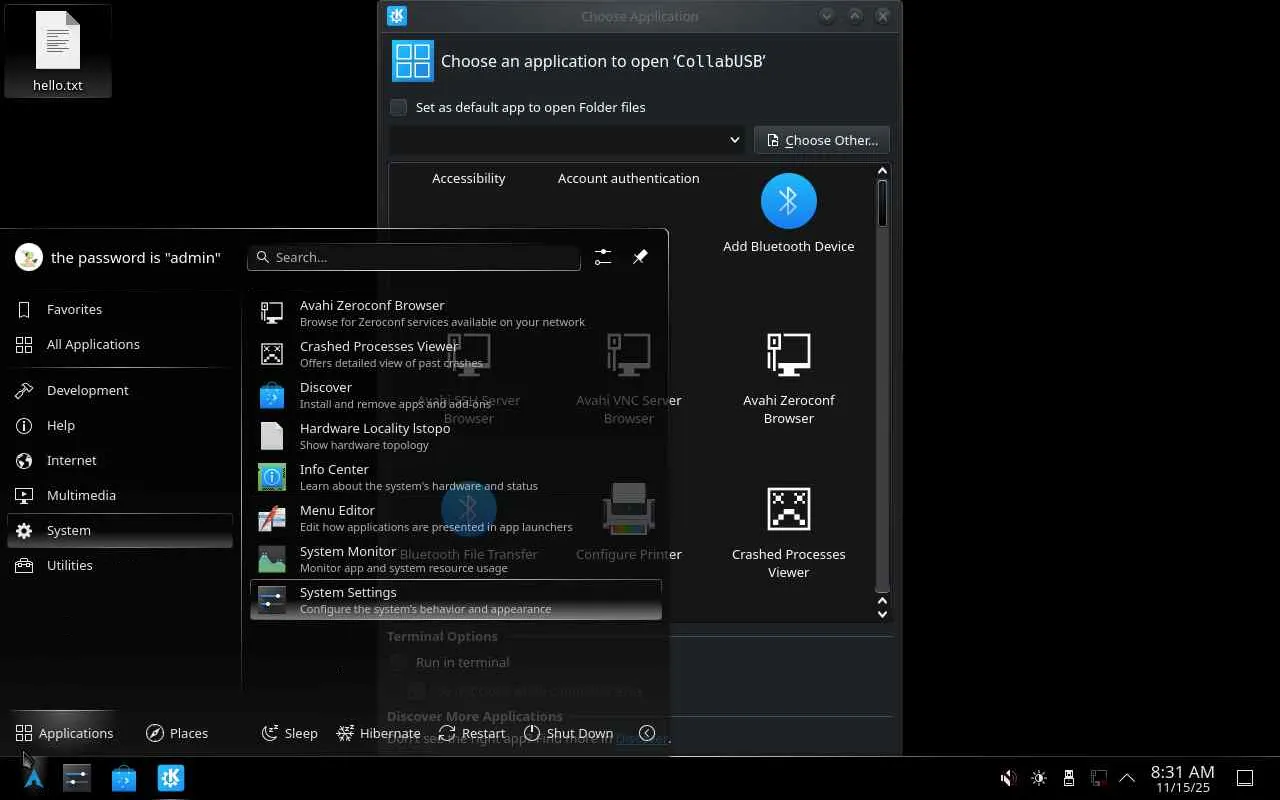
Task: Open the muted volume tray icon
Action: coord(1009,778)
